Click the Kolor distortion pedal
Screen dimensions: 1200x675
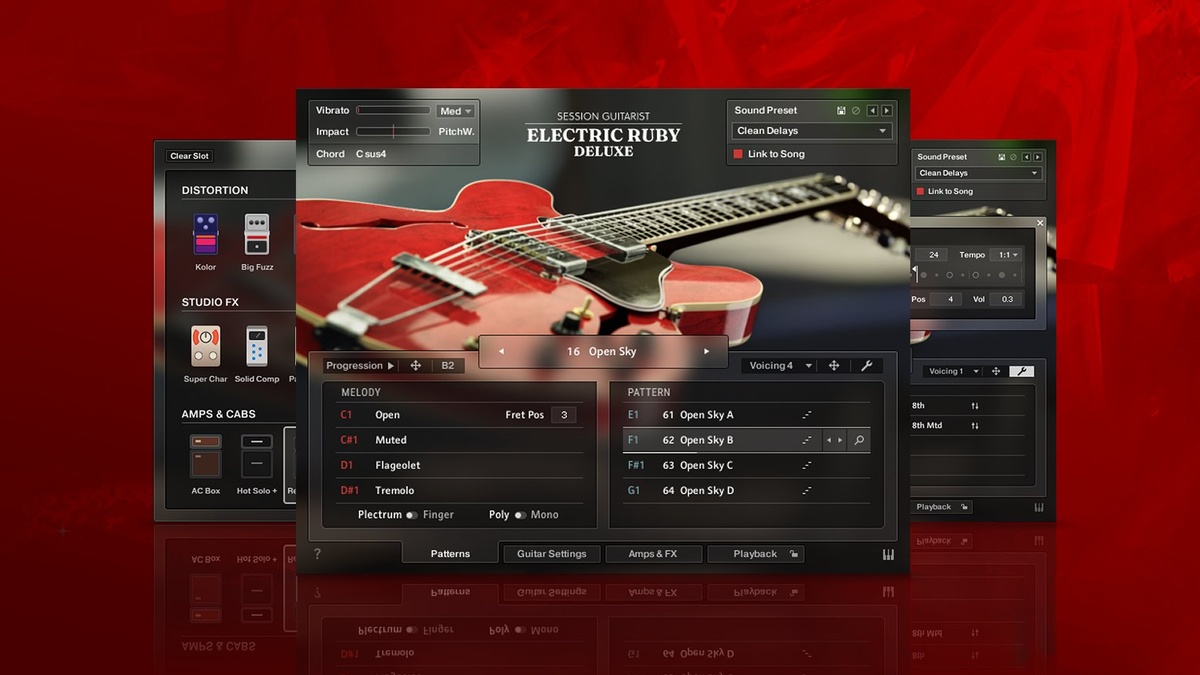click(x=205, y=235)
